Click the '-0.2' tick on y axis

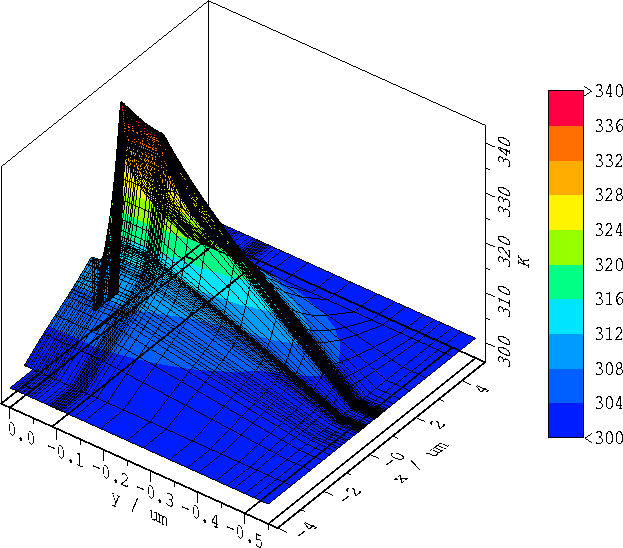pyautogui.click(x=111, y=475)
